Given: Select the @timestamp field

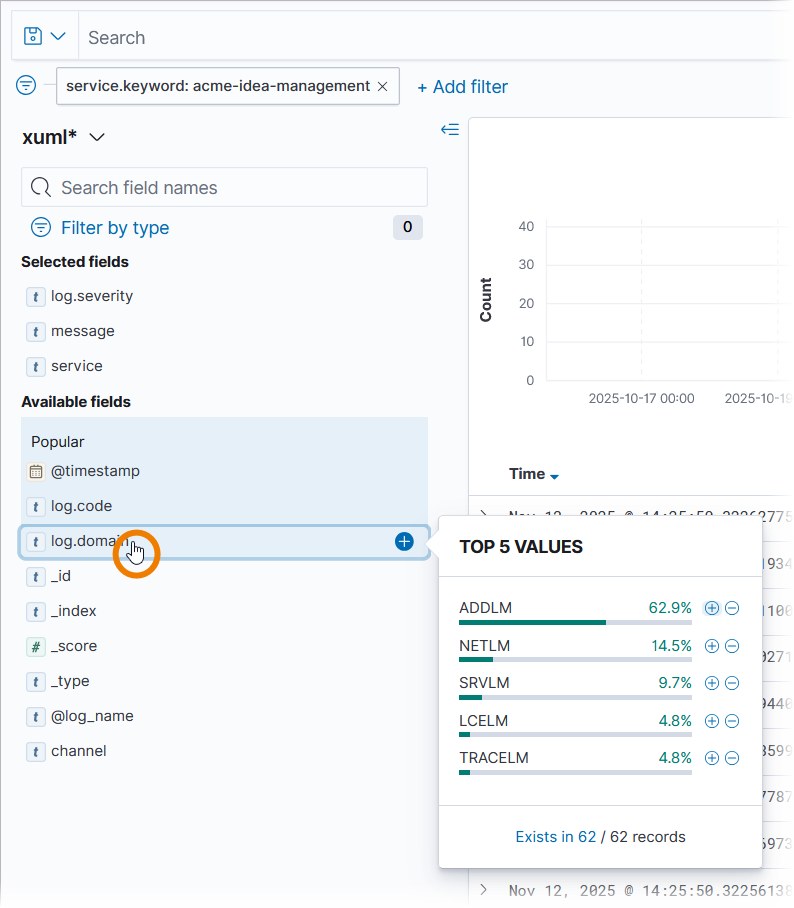Looking at the screenshot, I should click(x=95, y=471).
